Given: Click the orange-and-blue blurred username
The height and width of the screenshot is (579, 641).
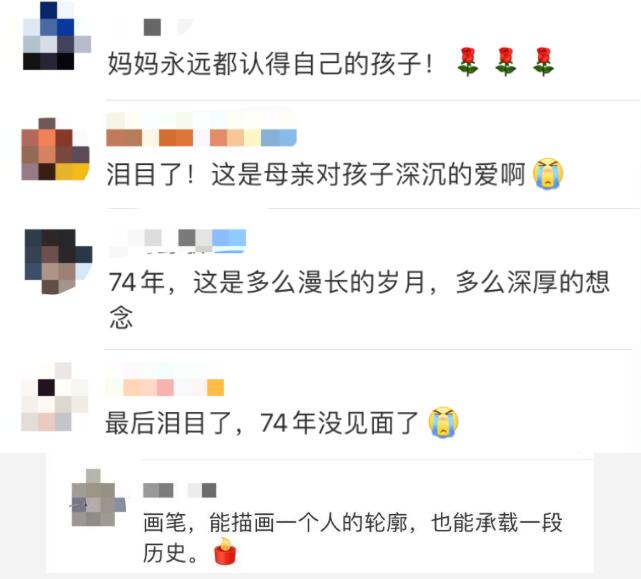Looking at the screenshot, I should [x=201, y=130].
